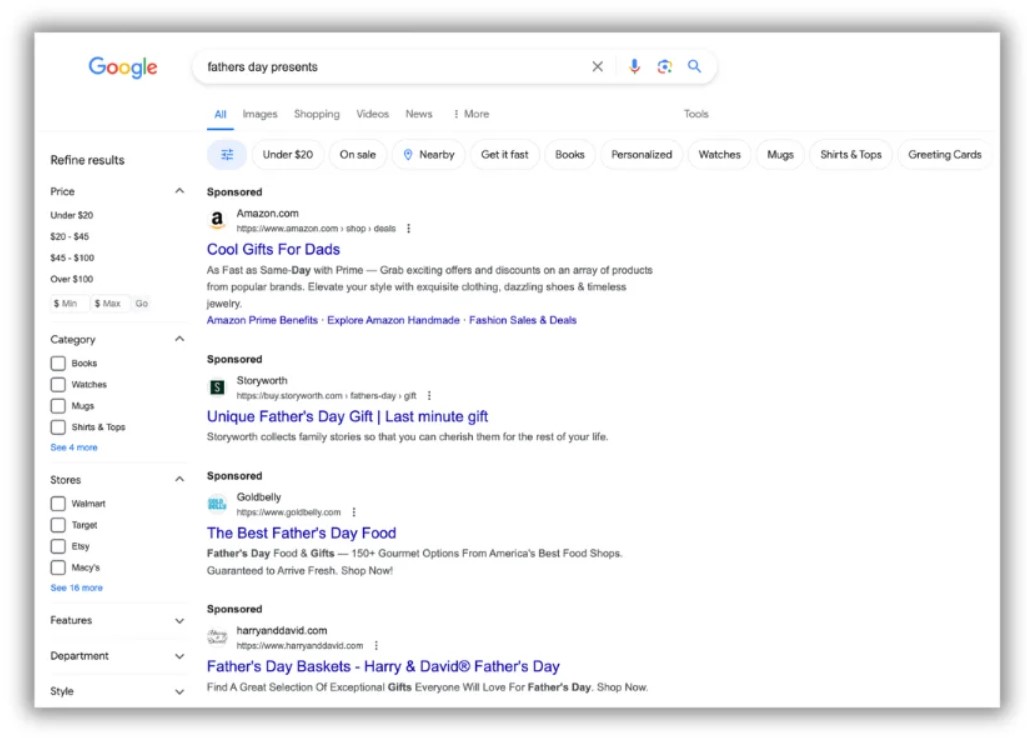Open the News tab
Viewport: 1027px width, 738px height.
pos(419,113)
